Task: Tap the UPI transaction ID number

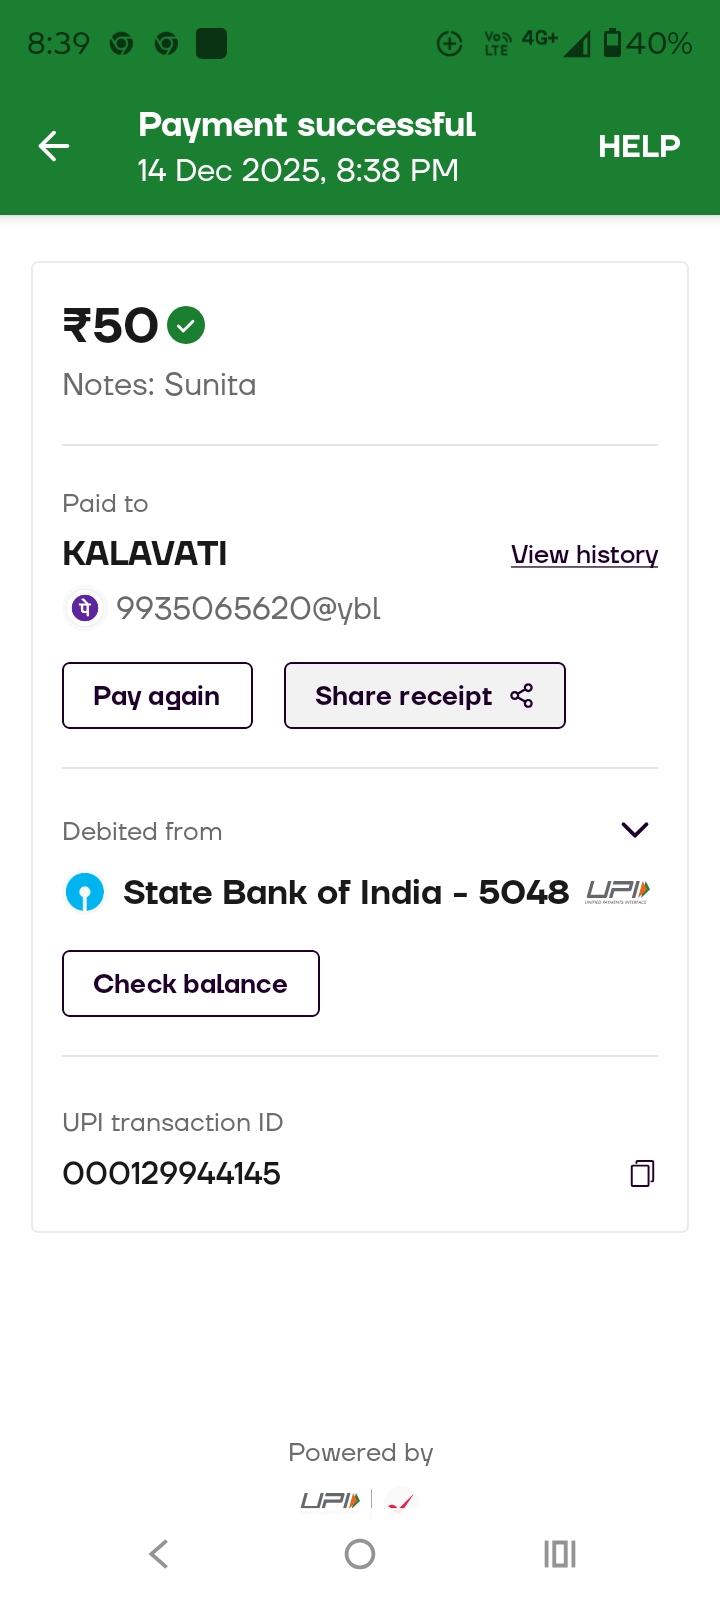Action: 172,1173
